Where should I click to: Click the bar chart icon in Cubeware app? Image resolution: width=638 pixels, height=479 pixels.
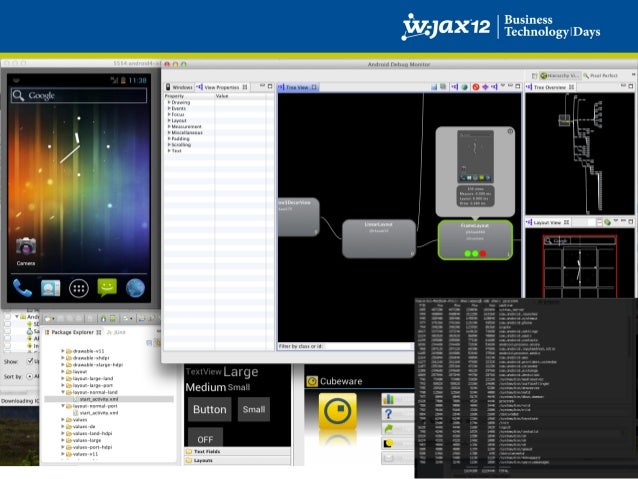[389, 399]
